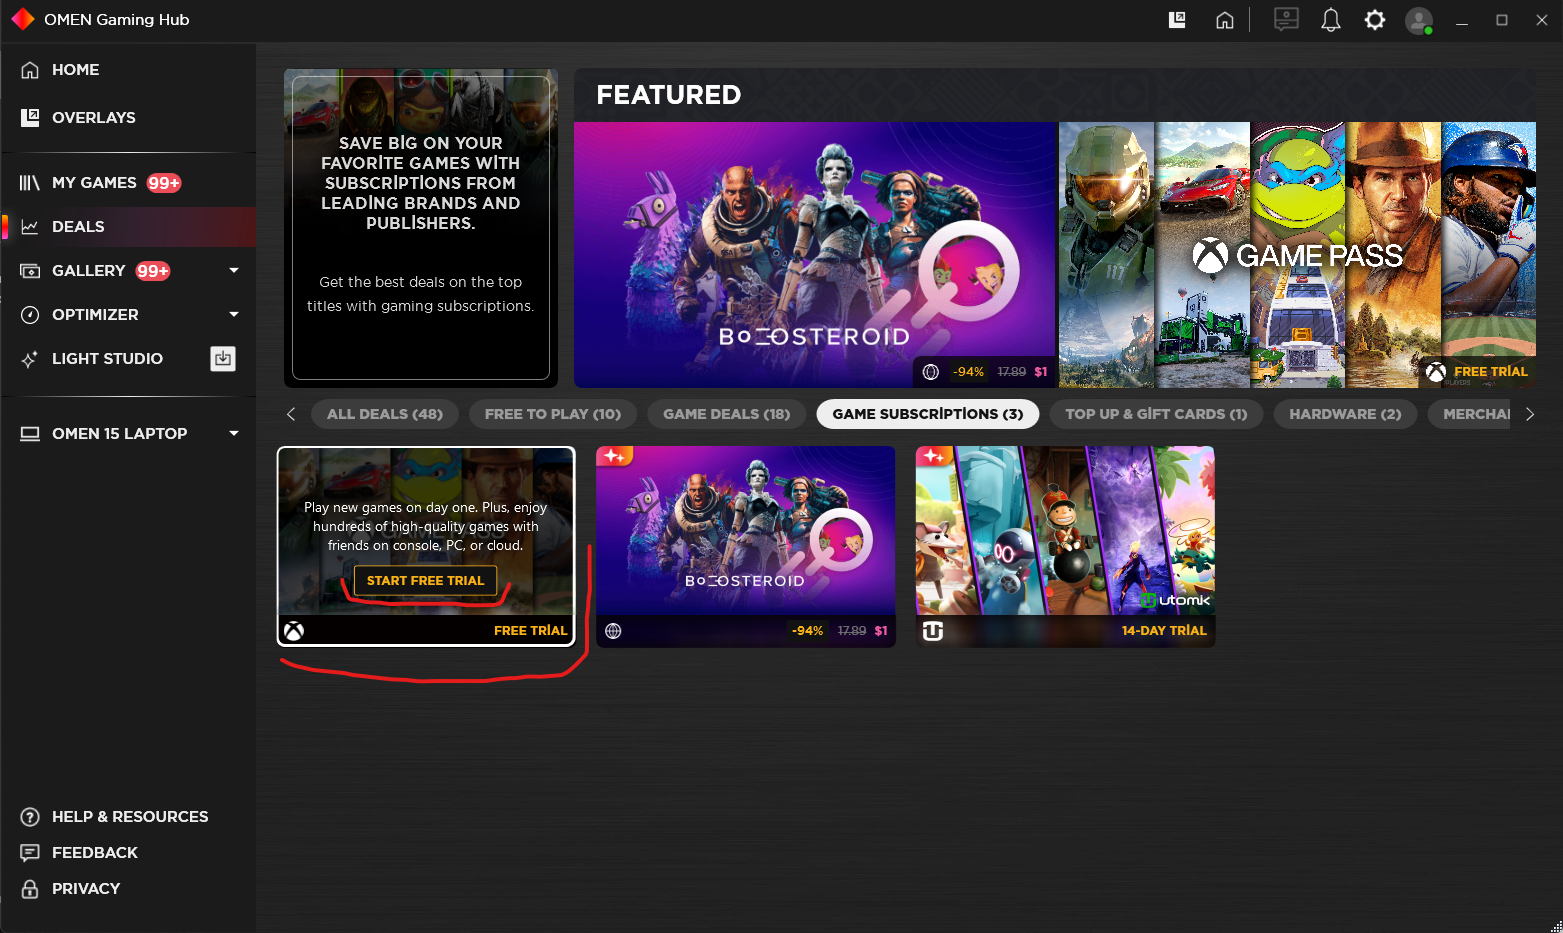Click the 99+ badge next to MY GAMES
Screen dimensions: 1563x933
[x=164, y=183]
